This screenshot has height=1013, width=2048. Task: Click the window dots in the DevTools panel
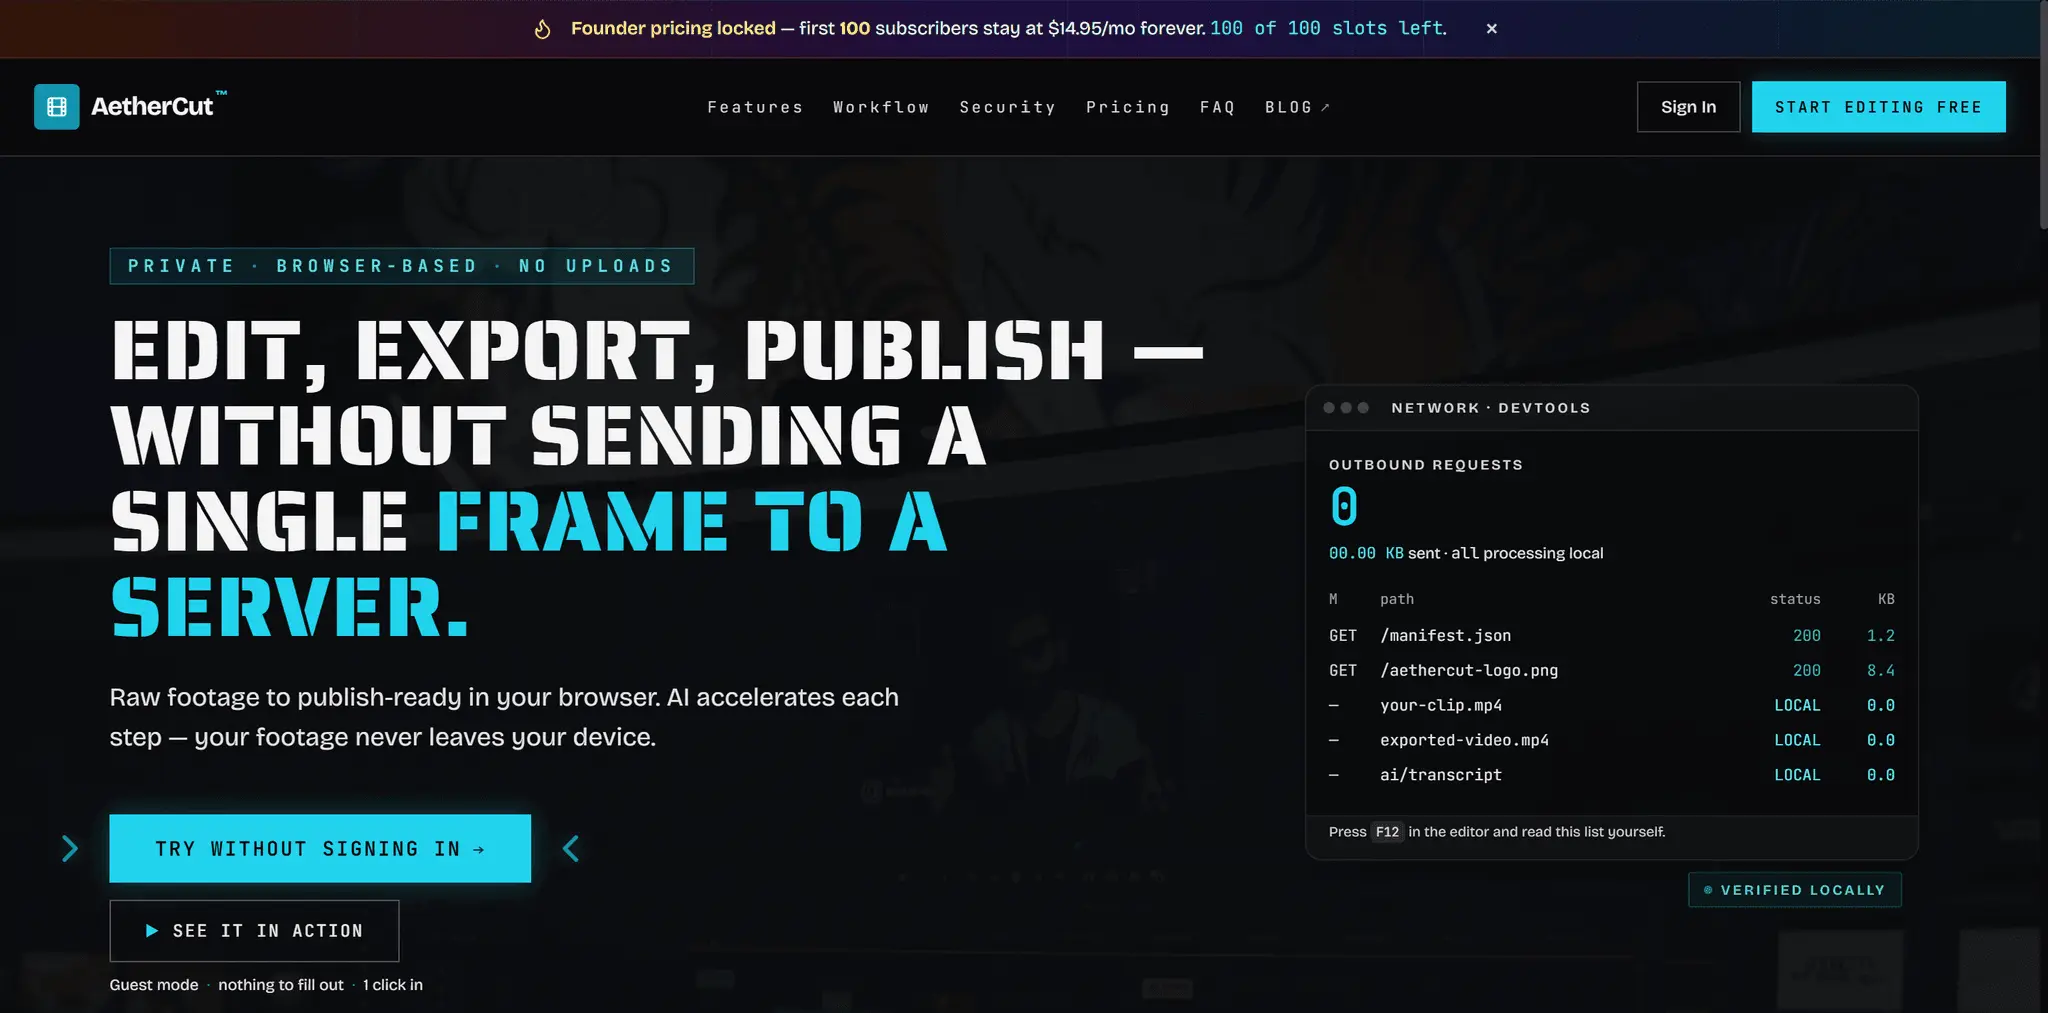1346,408
